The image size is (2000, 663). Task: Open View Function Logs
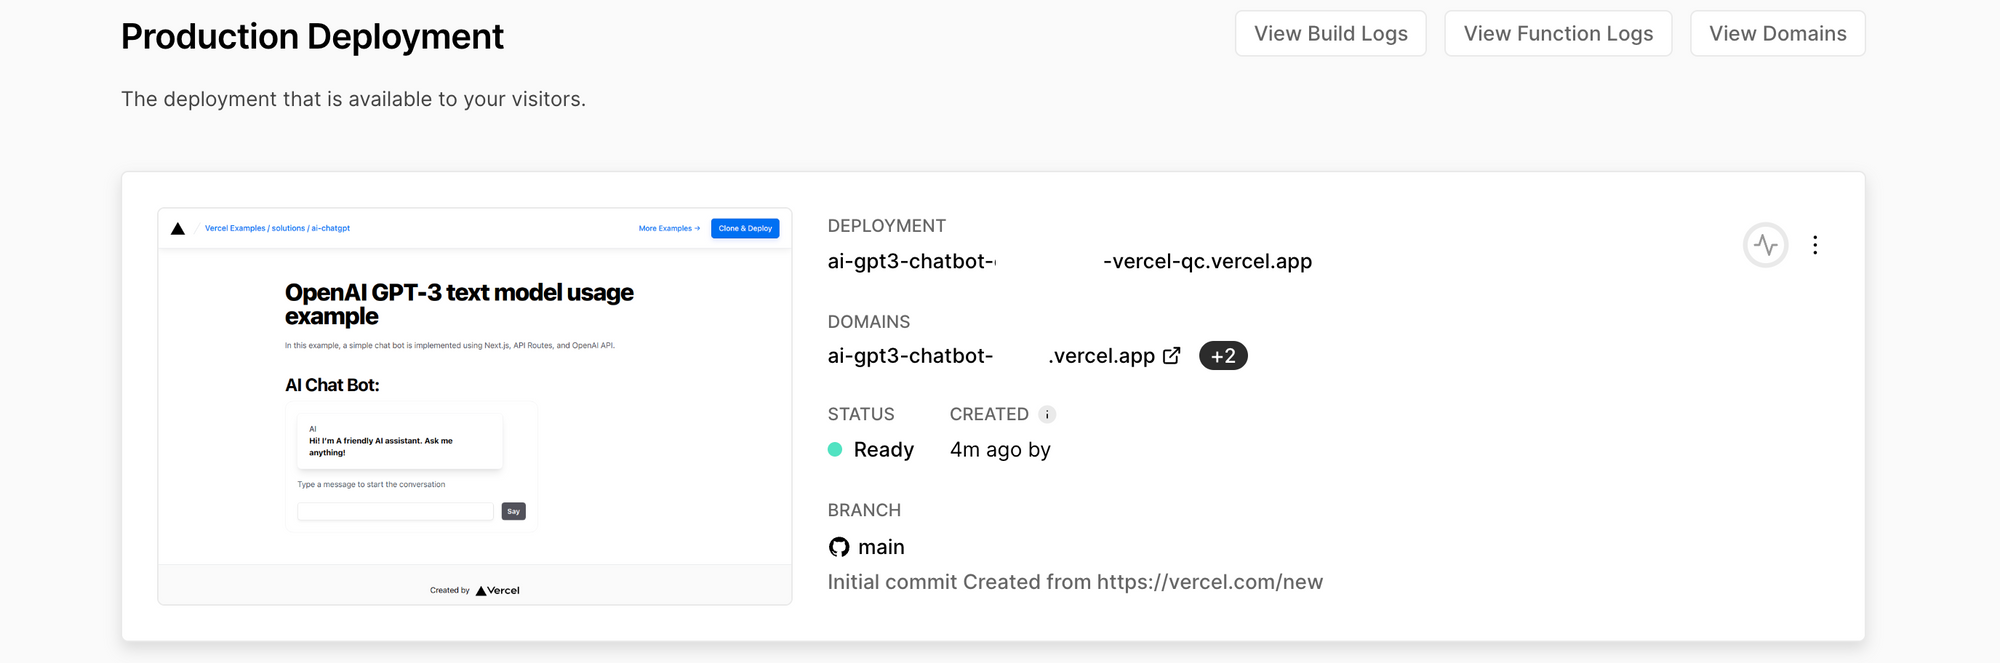point(1558,34)
